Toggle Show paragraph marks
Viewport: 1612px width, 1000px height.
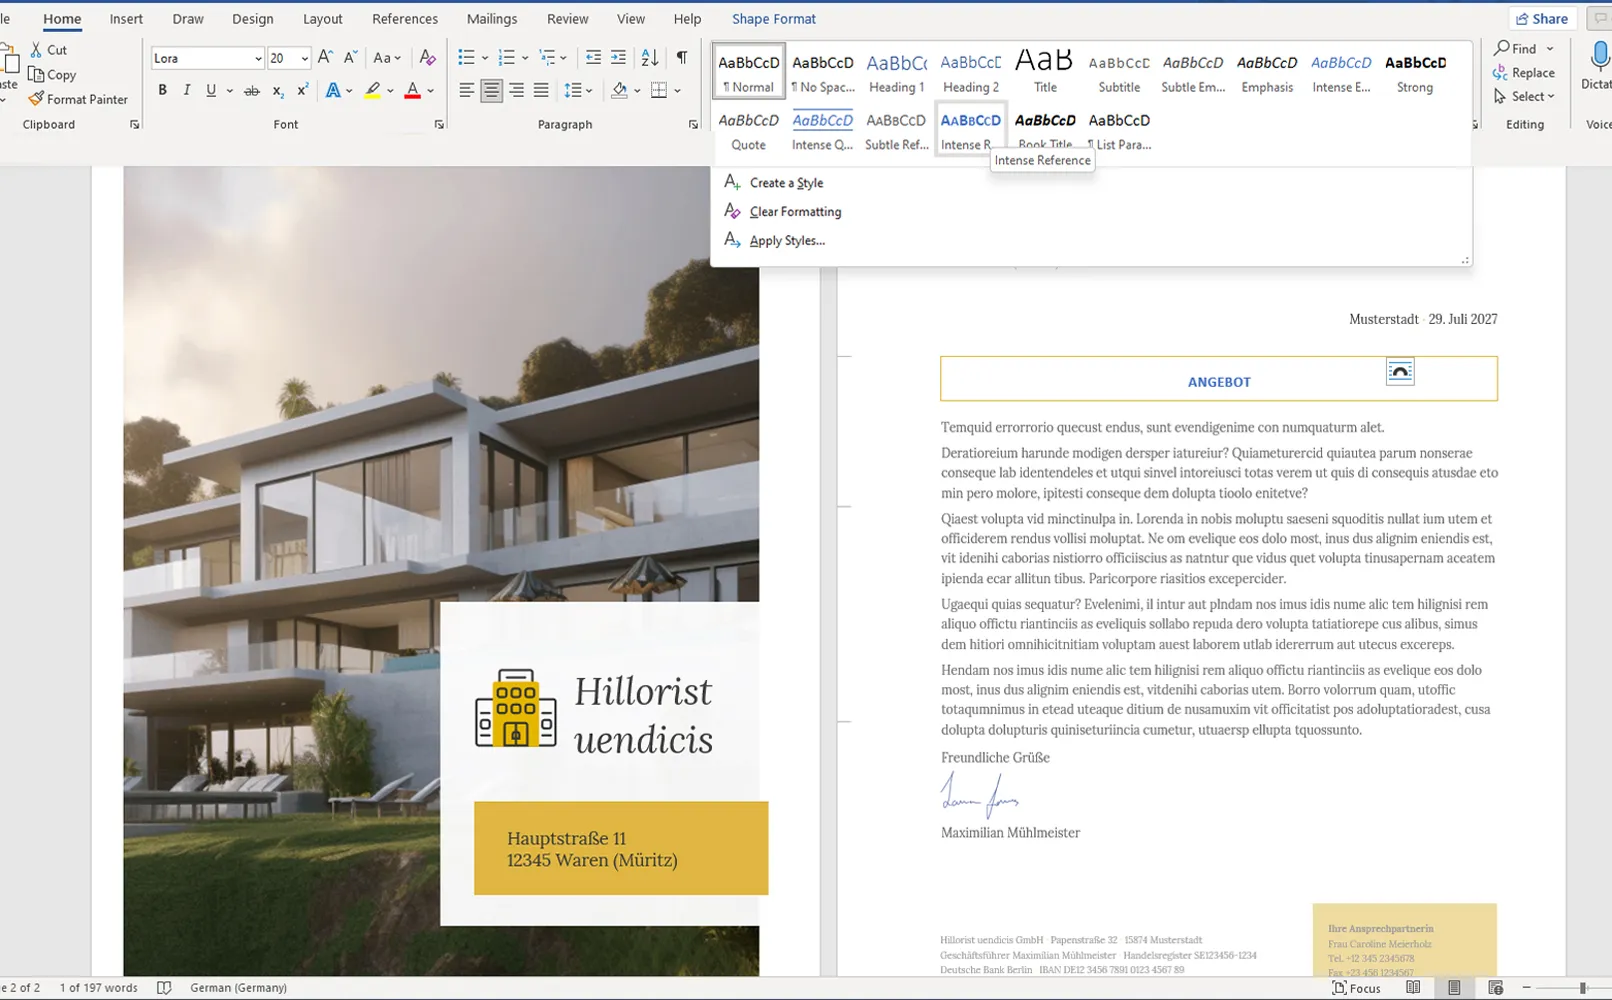click(682, 57)
